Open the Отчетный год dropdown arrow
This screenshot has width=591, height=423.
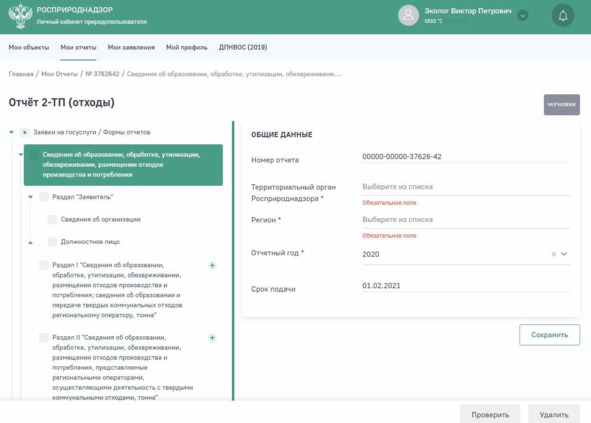564,254
